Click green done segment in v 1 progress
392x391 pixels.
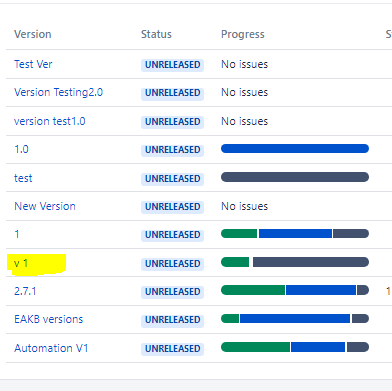[x=235, y=262]
